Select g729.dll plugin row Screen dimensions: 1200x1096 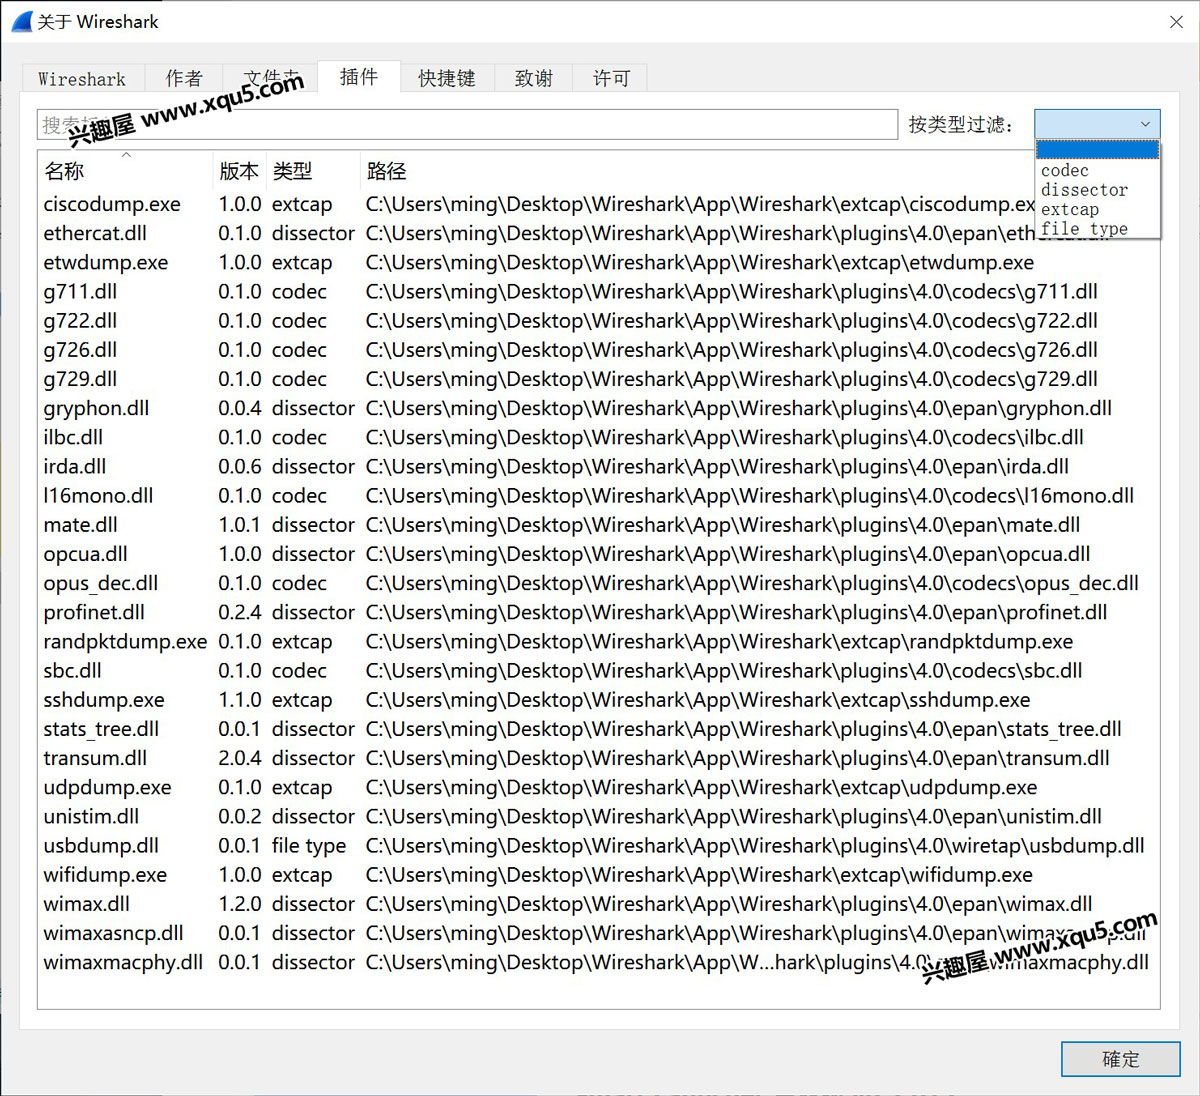(598, 379)
